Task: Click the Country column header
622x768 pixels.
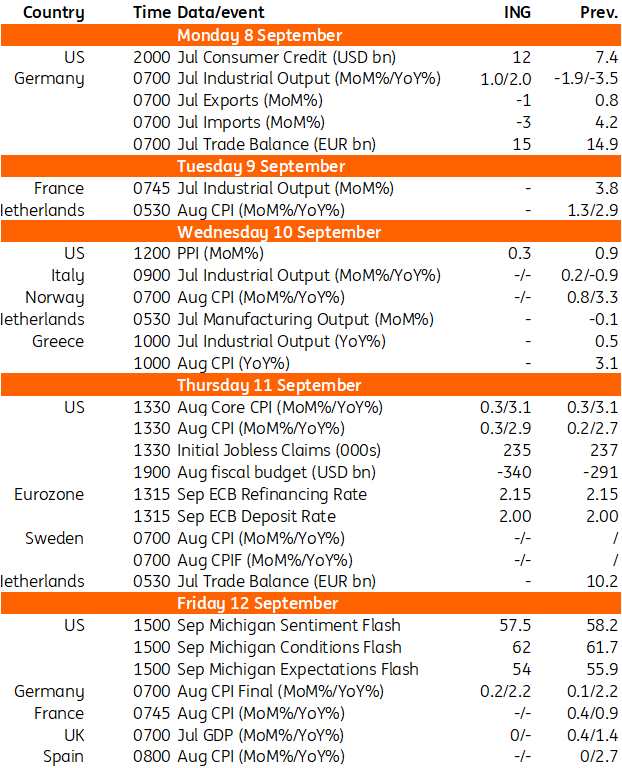Action: (53, 13)
